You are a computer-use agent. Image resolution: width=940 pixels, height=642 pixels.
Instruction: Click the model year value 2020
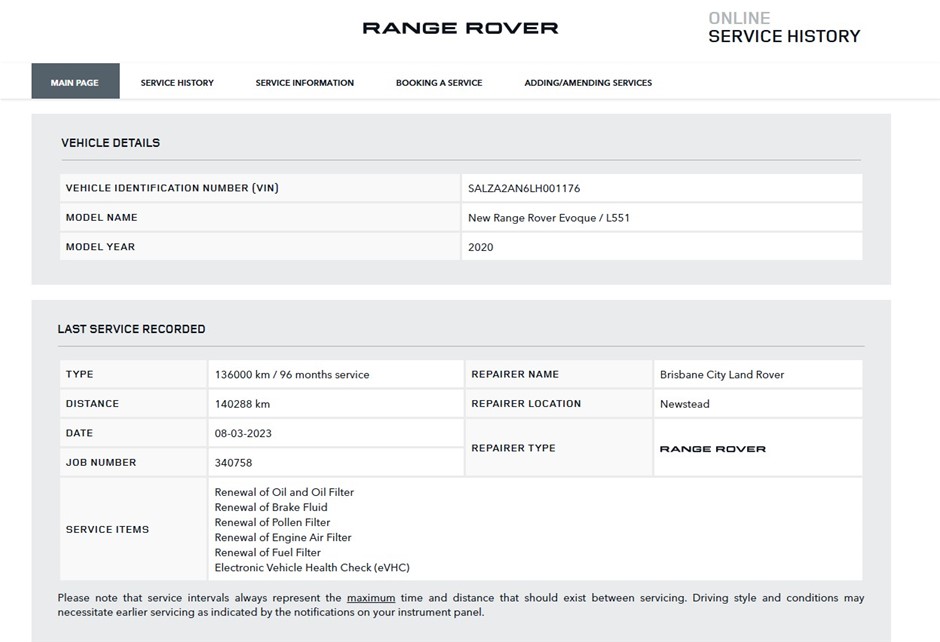coord(480,247)
